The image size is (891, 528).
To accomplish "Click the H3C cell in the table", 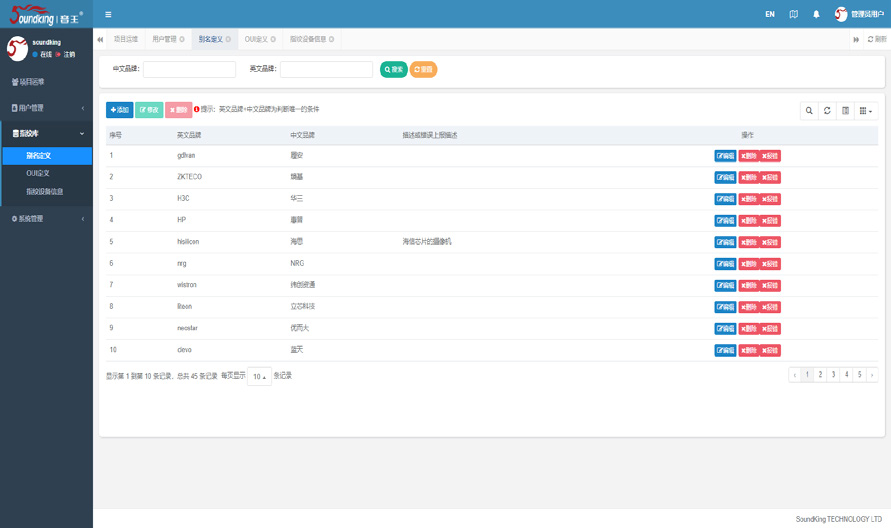I will point(183,198).
